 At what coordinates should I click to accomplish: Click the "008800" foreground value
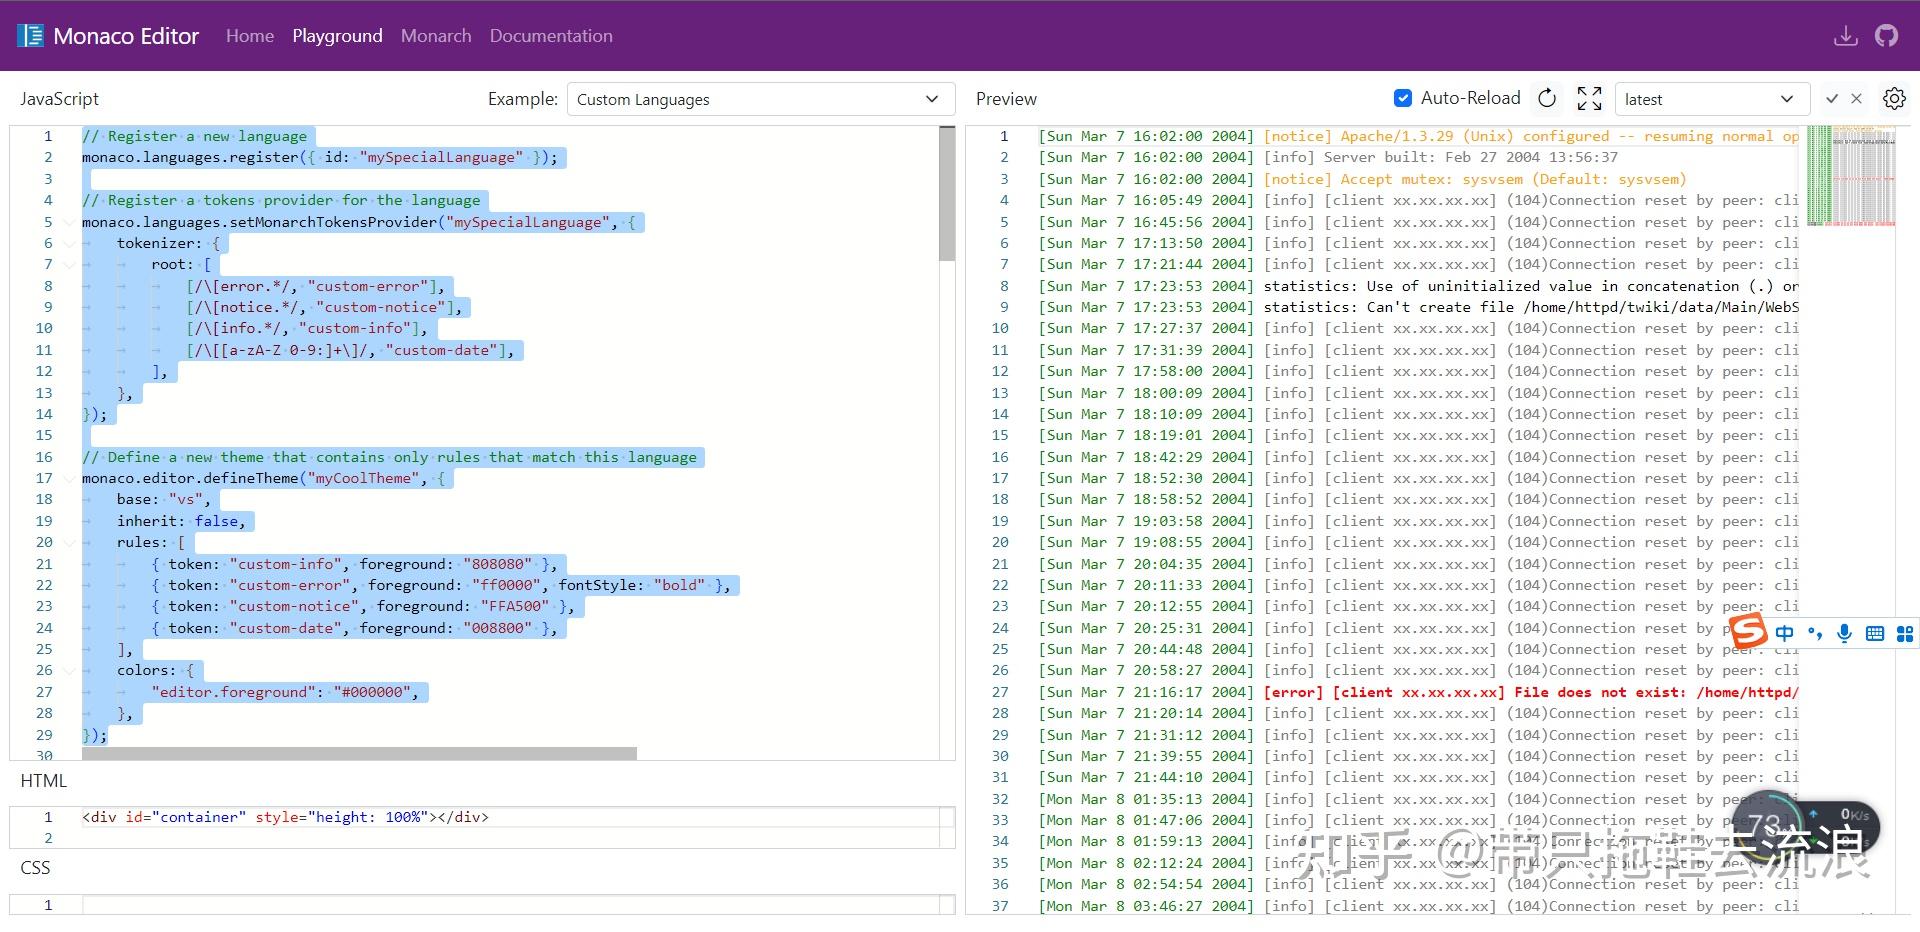point(497,628)
